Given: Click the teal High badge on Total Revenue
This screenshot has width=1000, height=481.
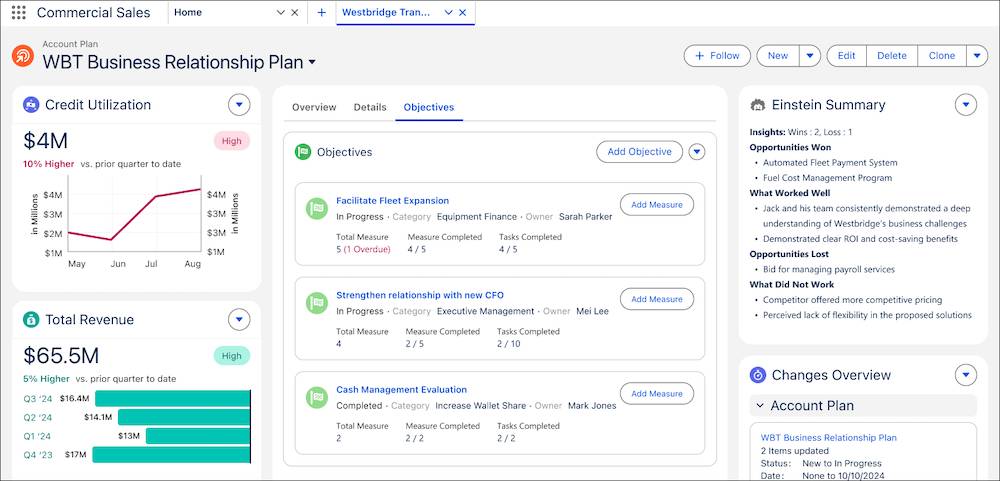Looking at the screenshot, I should click(232, 355).
